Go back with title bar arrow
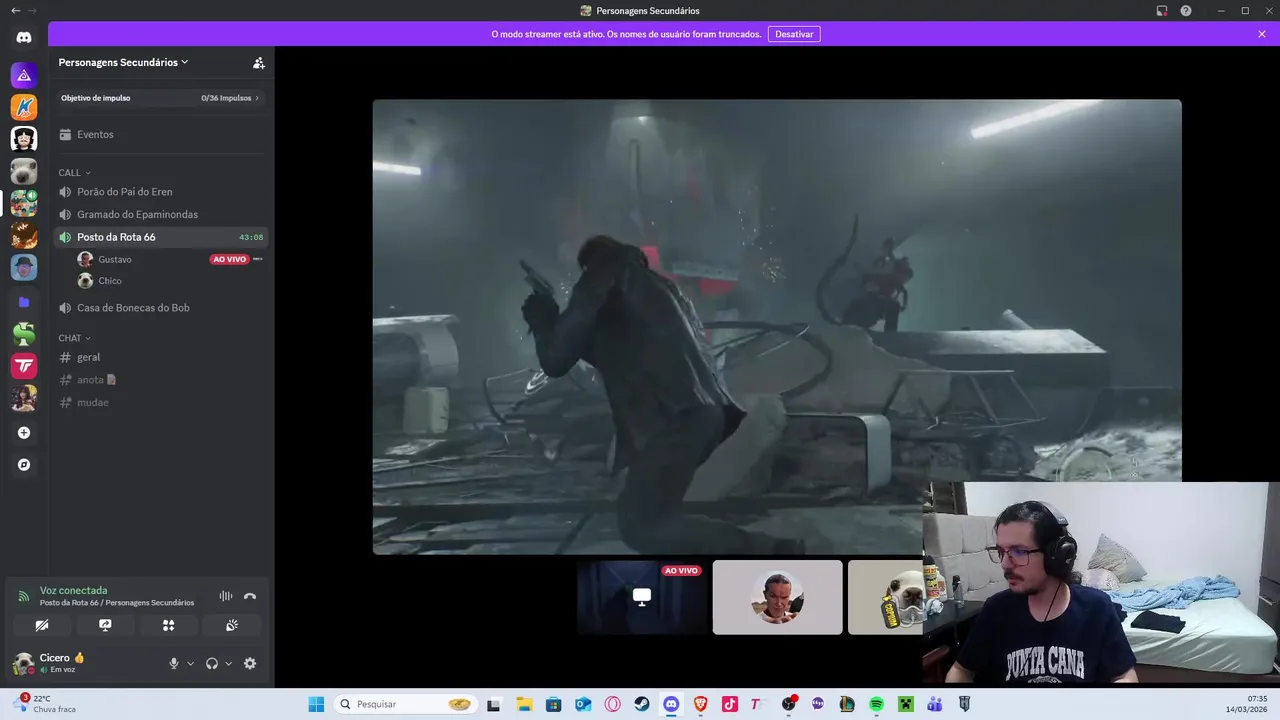1280x720 pixels. pos(15,11)
